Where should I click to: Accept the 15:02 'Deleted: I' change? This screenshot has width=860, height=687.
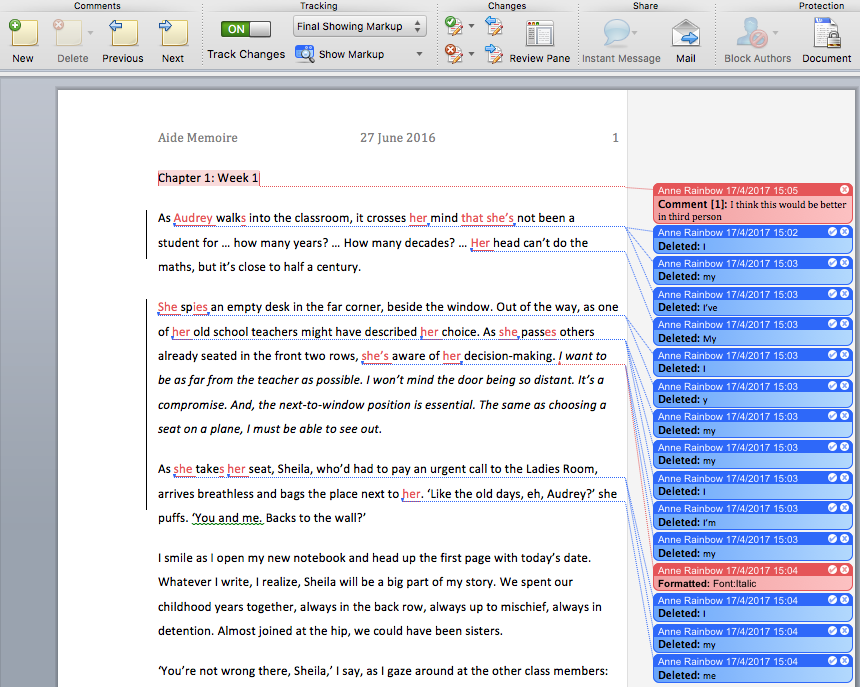pyautogui.click(x=833, y=232)
